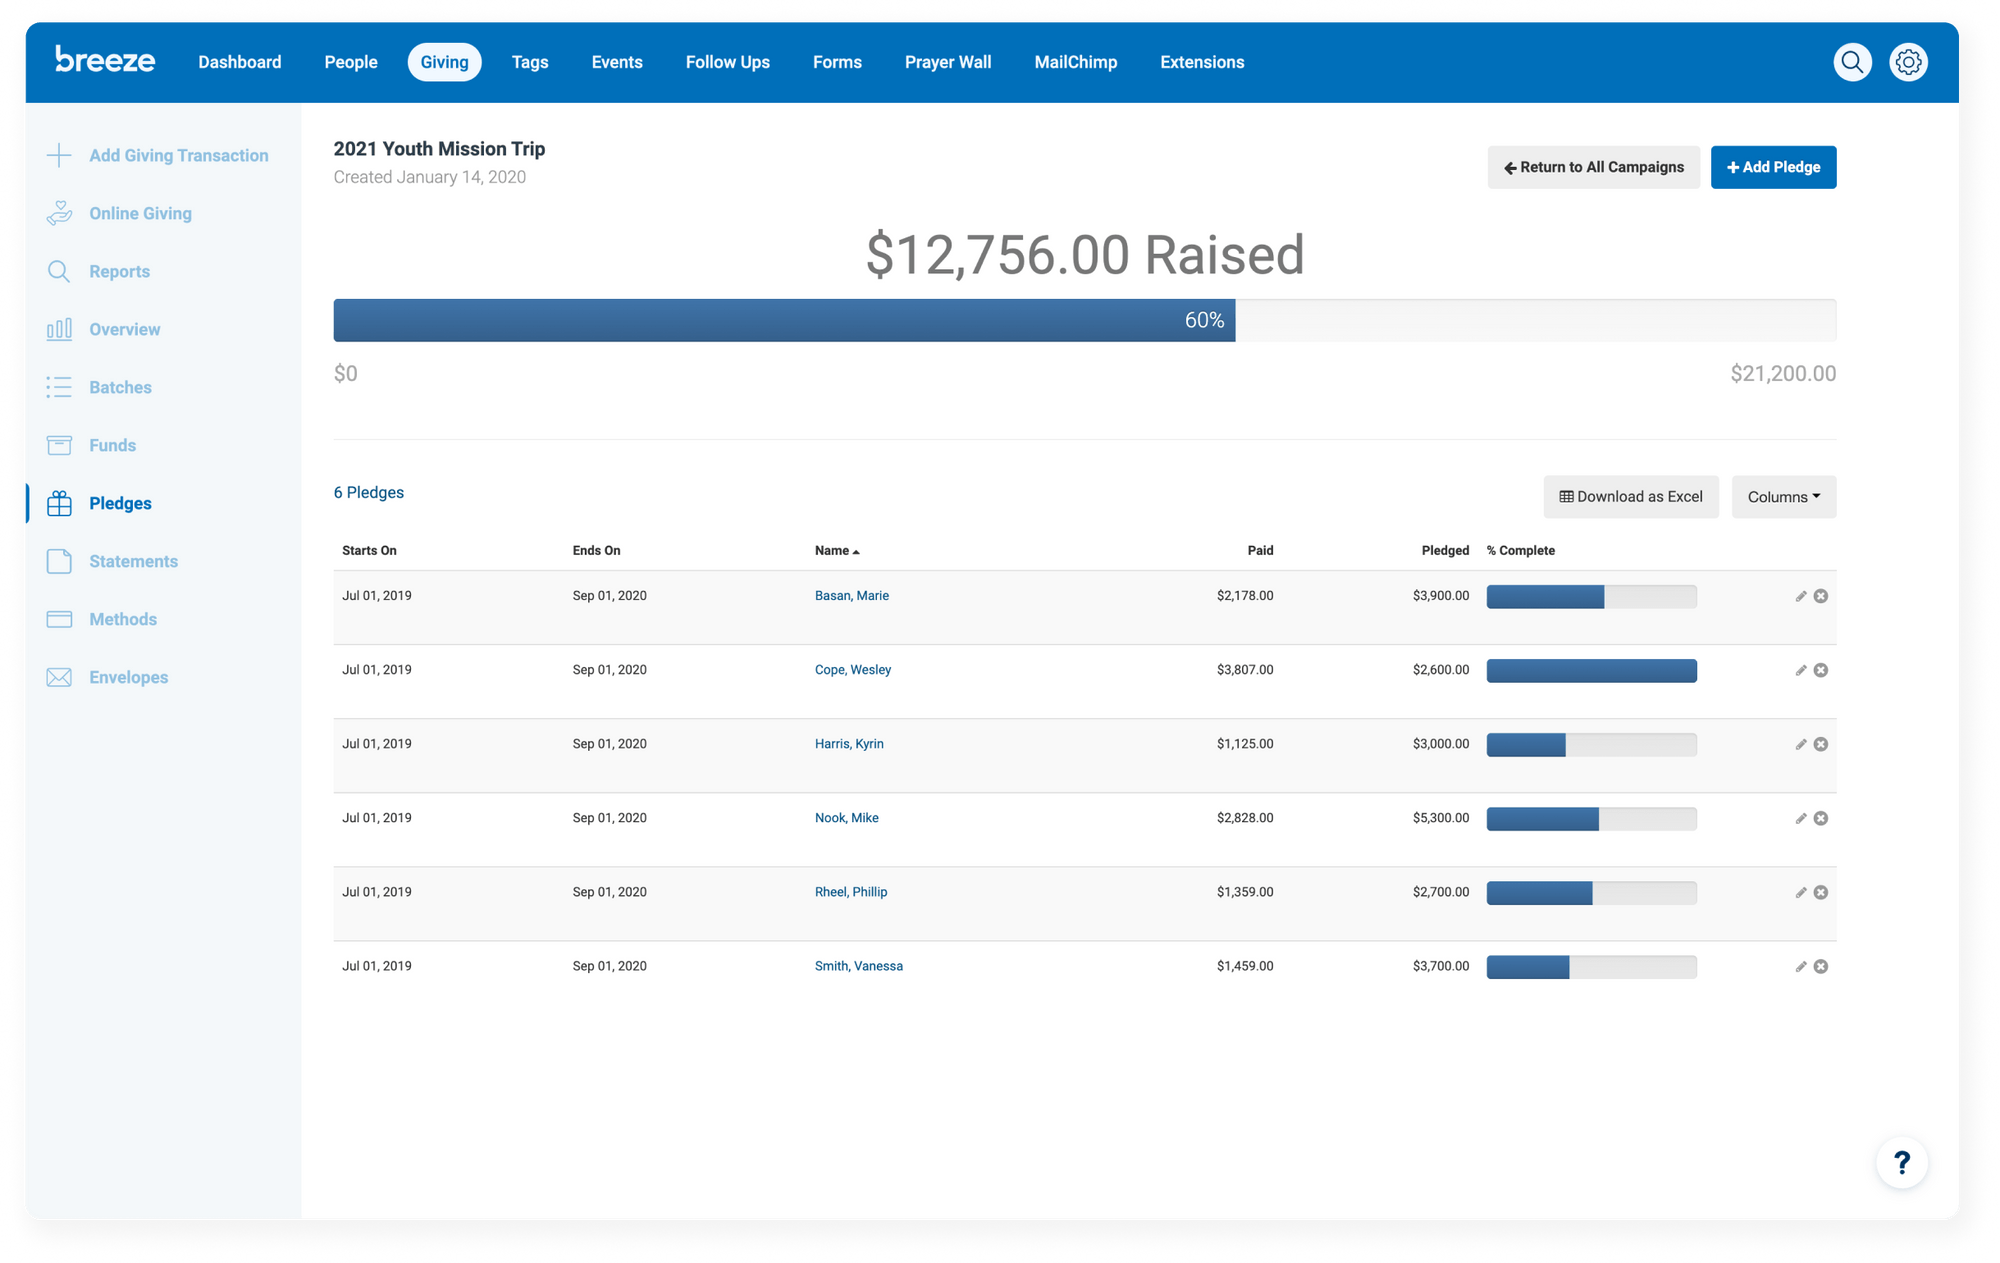Click the search magnifier icon
Viewport: 2000px width, 1263px height.
click(x=1852, y=61)
